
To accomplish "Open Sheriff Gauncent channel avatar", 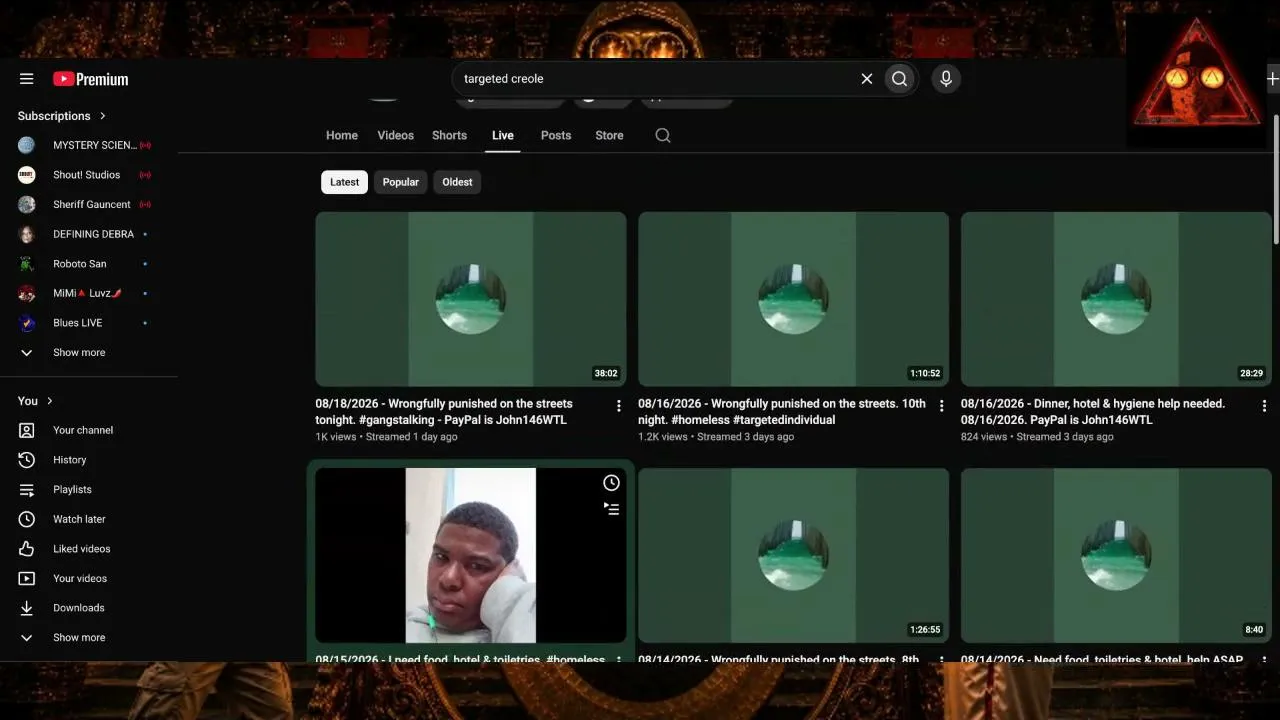I will pyautogui.click(x=27, y=204).
